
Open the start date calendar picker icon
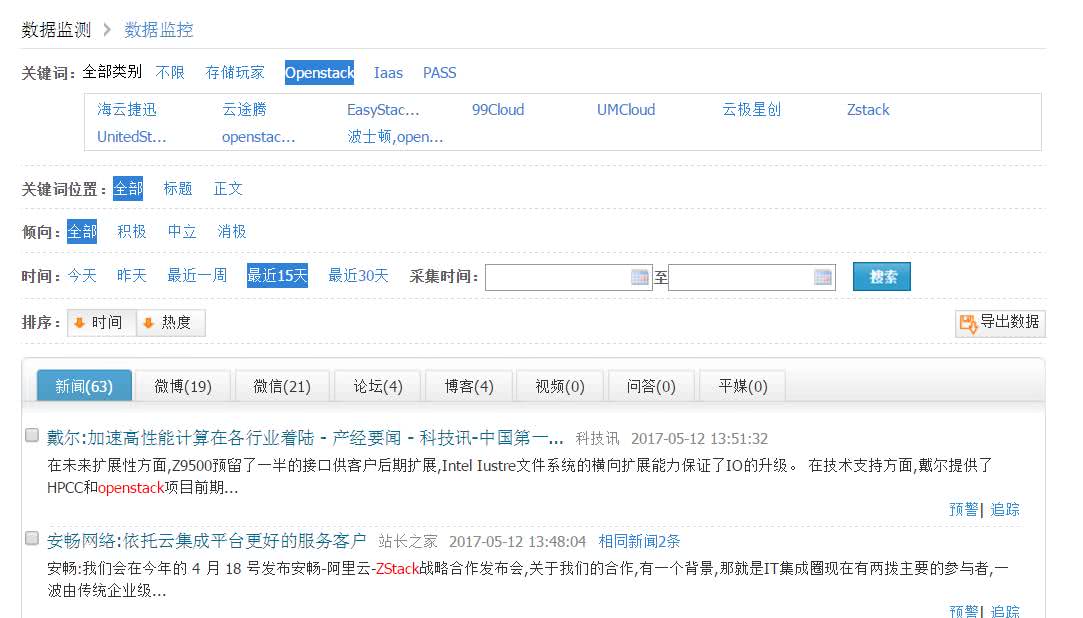click(640, 277)
